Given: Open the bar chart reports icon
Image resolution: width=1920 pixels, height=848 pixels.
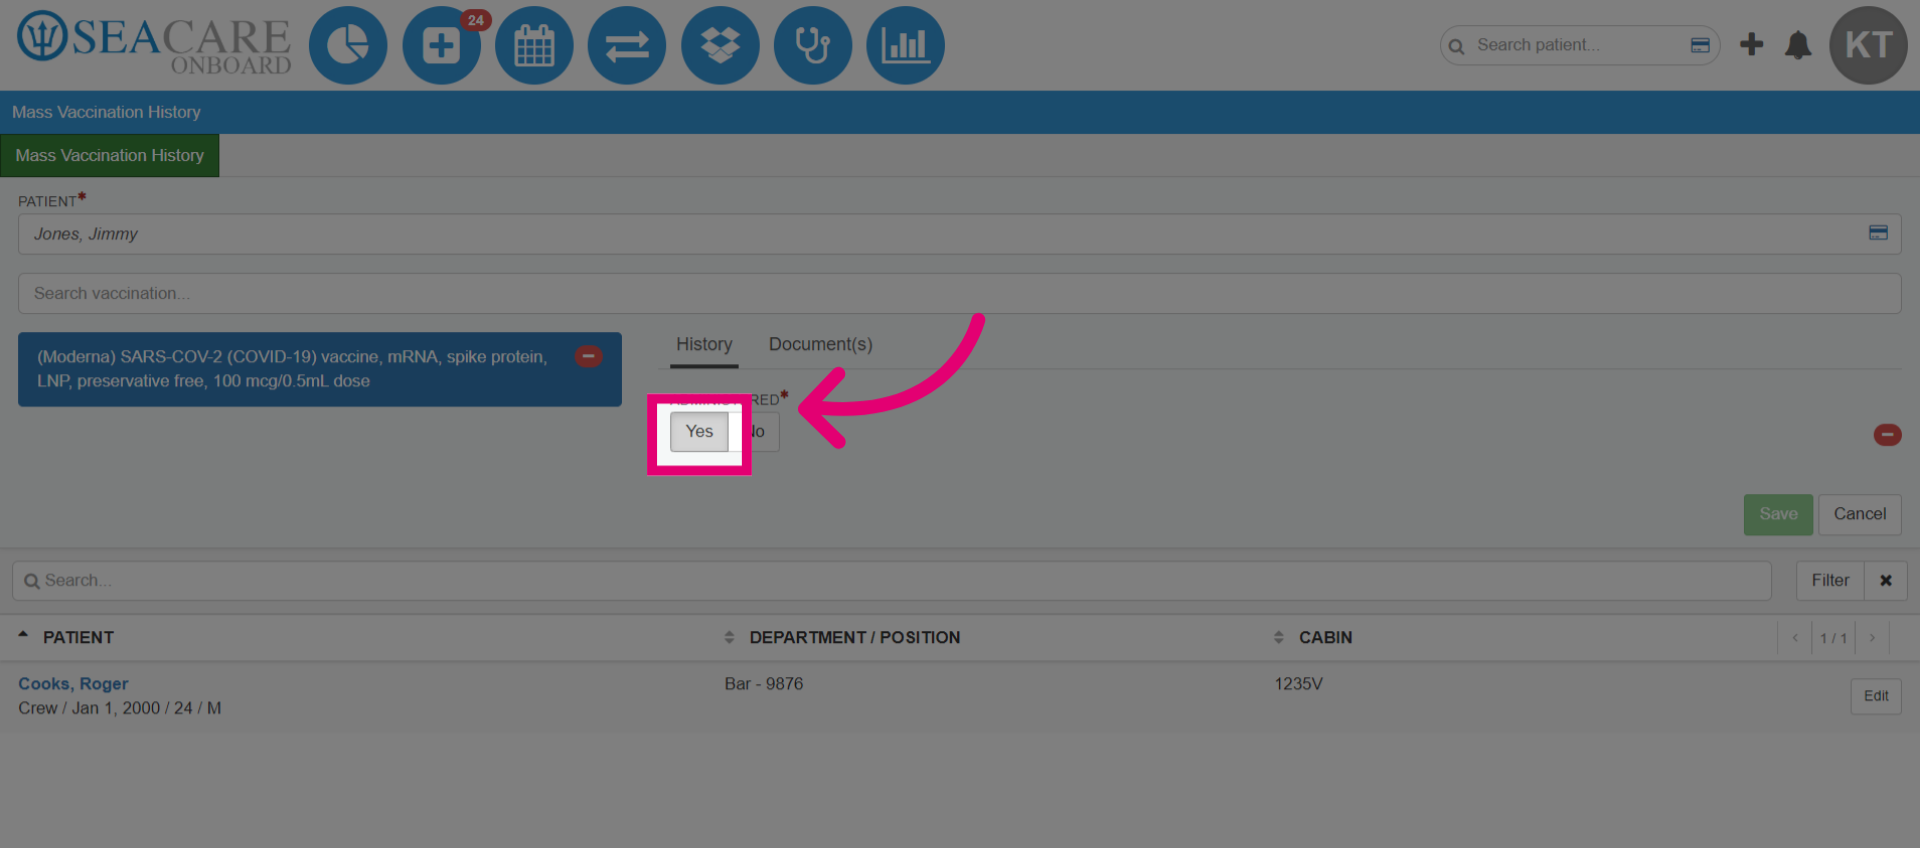Looking at the screenshot, I should pos(905,45).
